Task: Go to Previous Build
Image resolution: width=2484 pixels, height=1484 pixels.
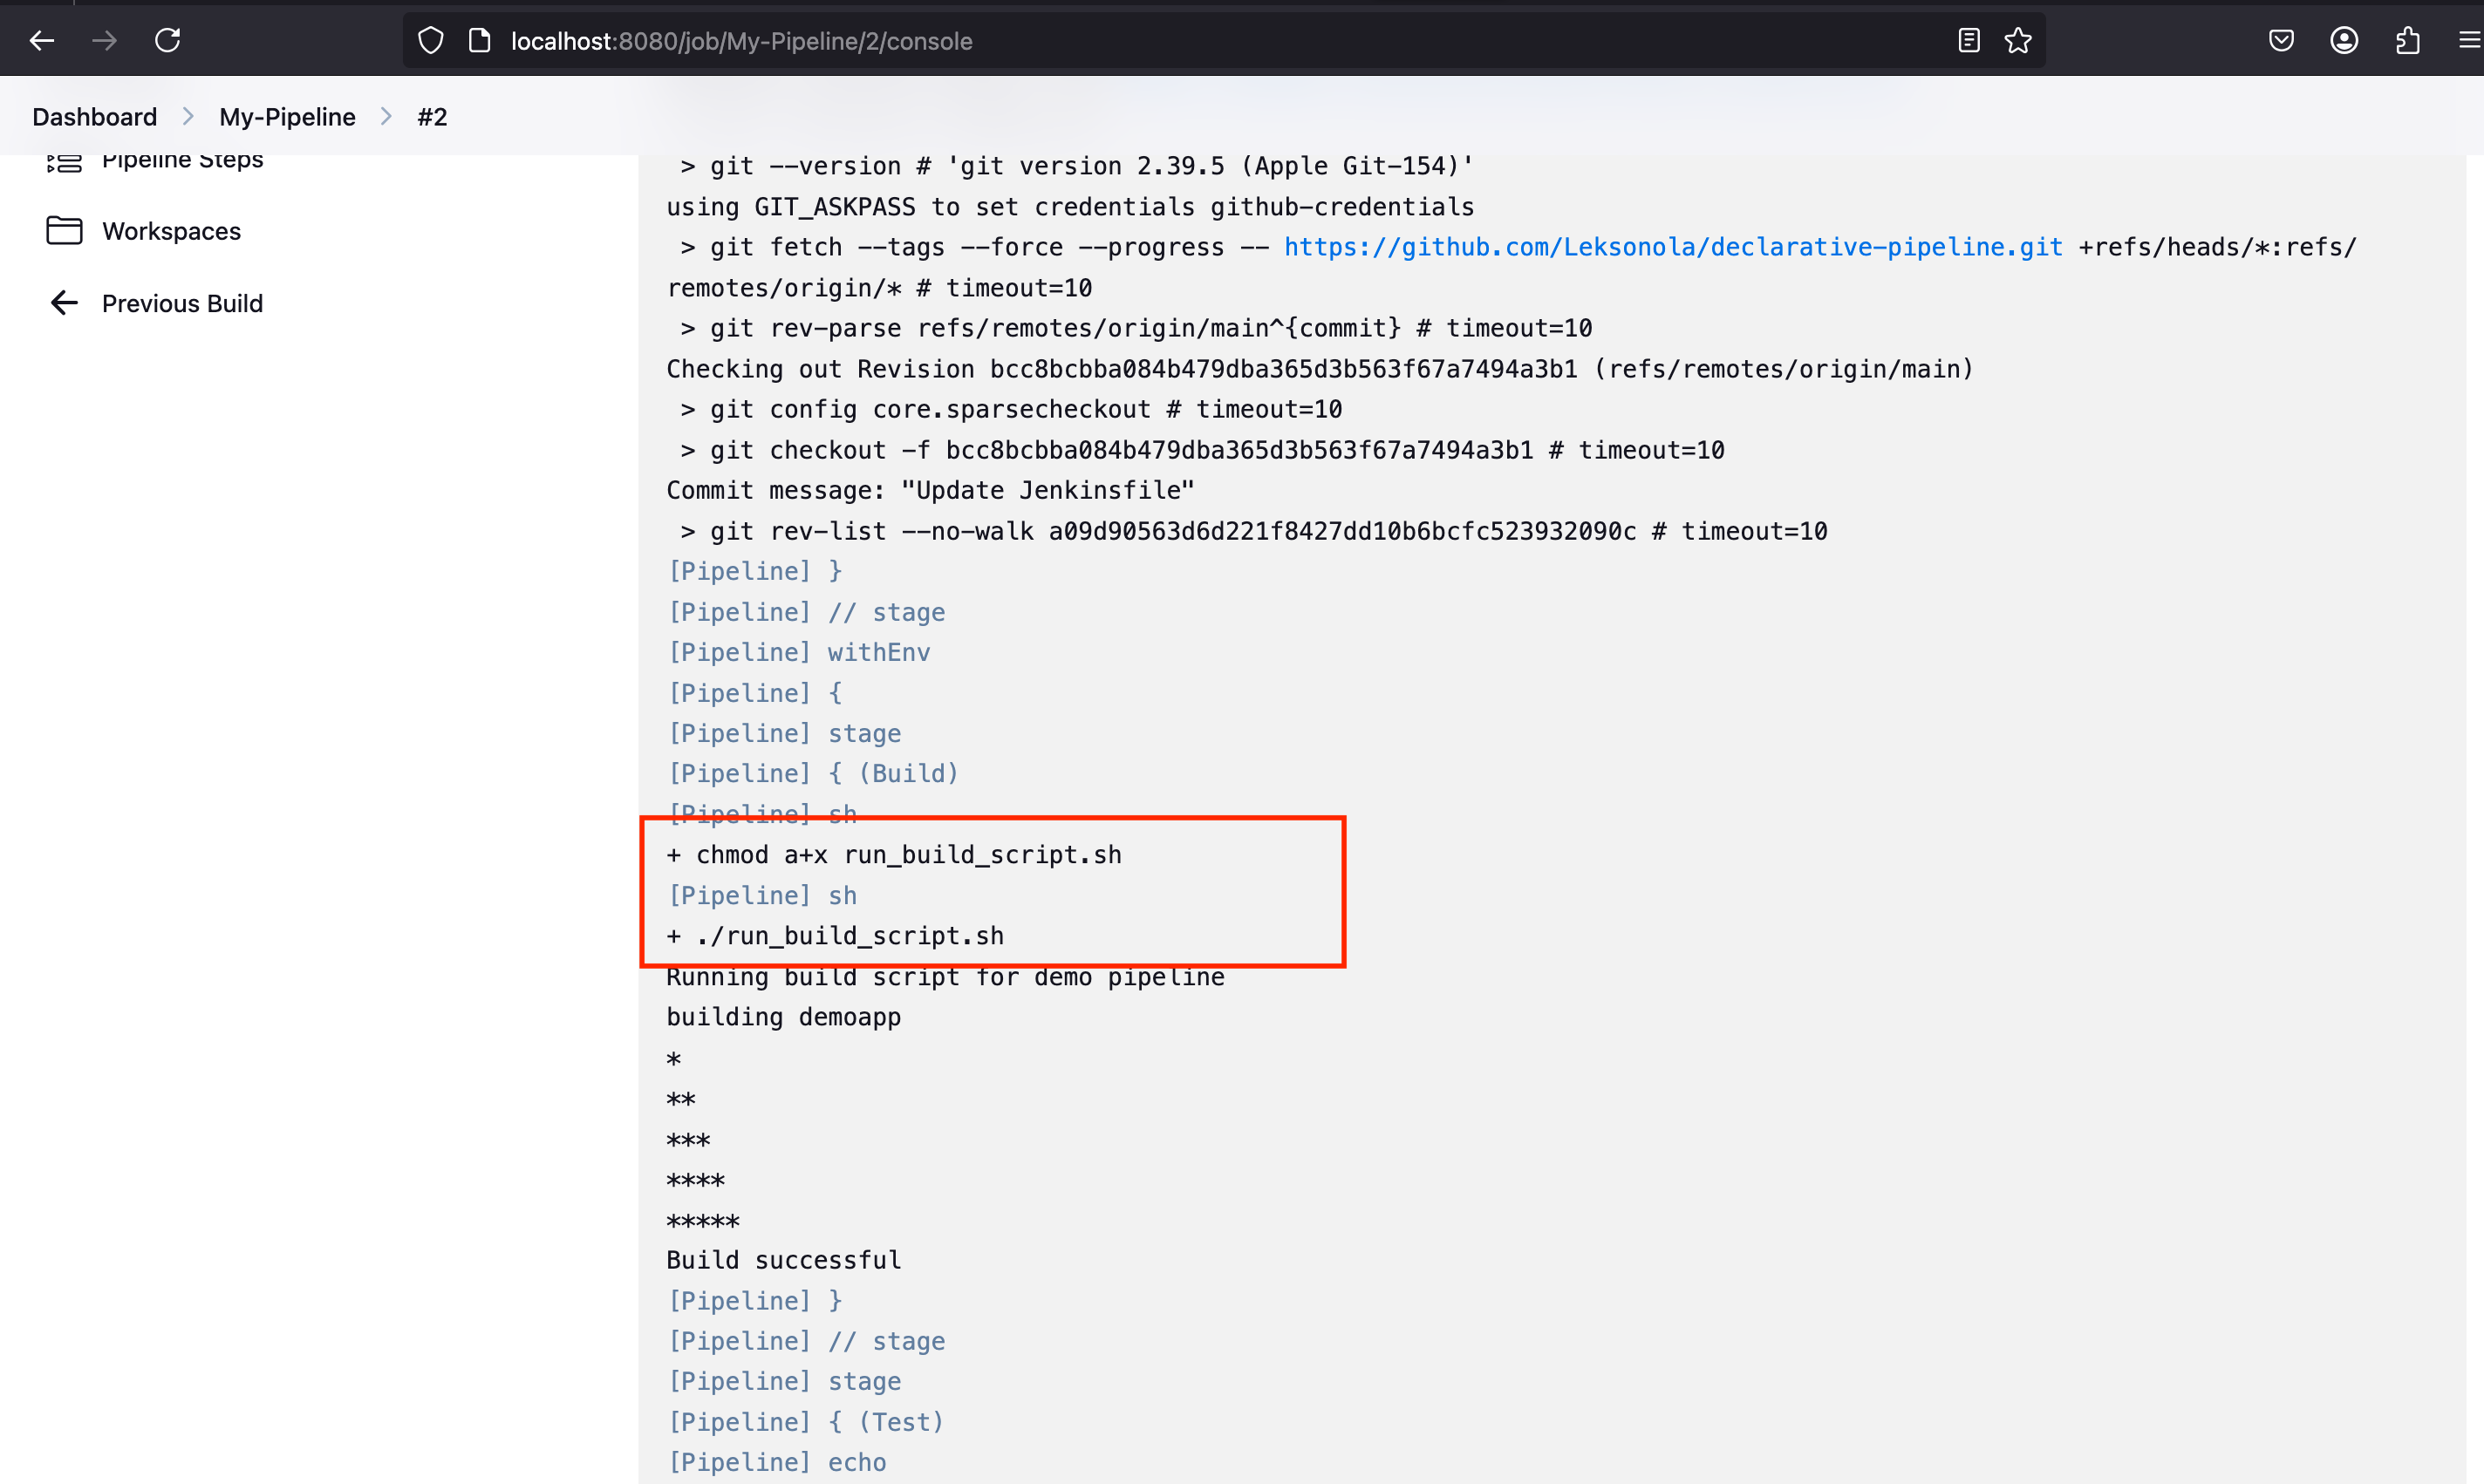Action: (x=182, y=303)
